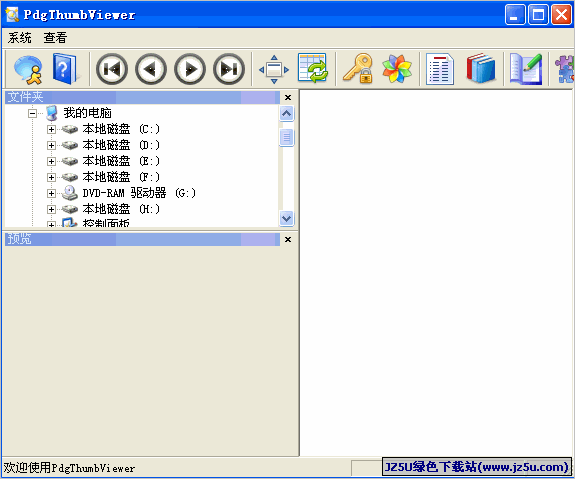Expand 本地磁盘 (F:) node
This screenshot has height=479, width=575.
coord(51,178)
